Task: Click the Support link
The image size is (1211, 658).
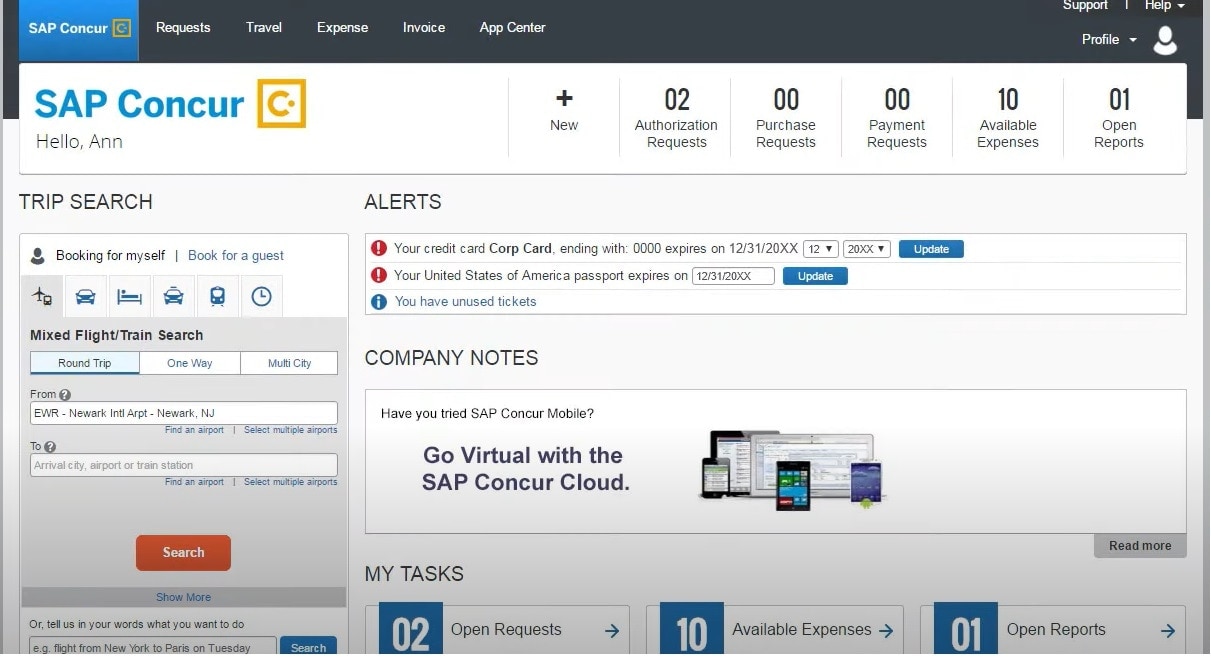Action: 1085,6
